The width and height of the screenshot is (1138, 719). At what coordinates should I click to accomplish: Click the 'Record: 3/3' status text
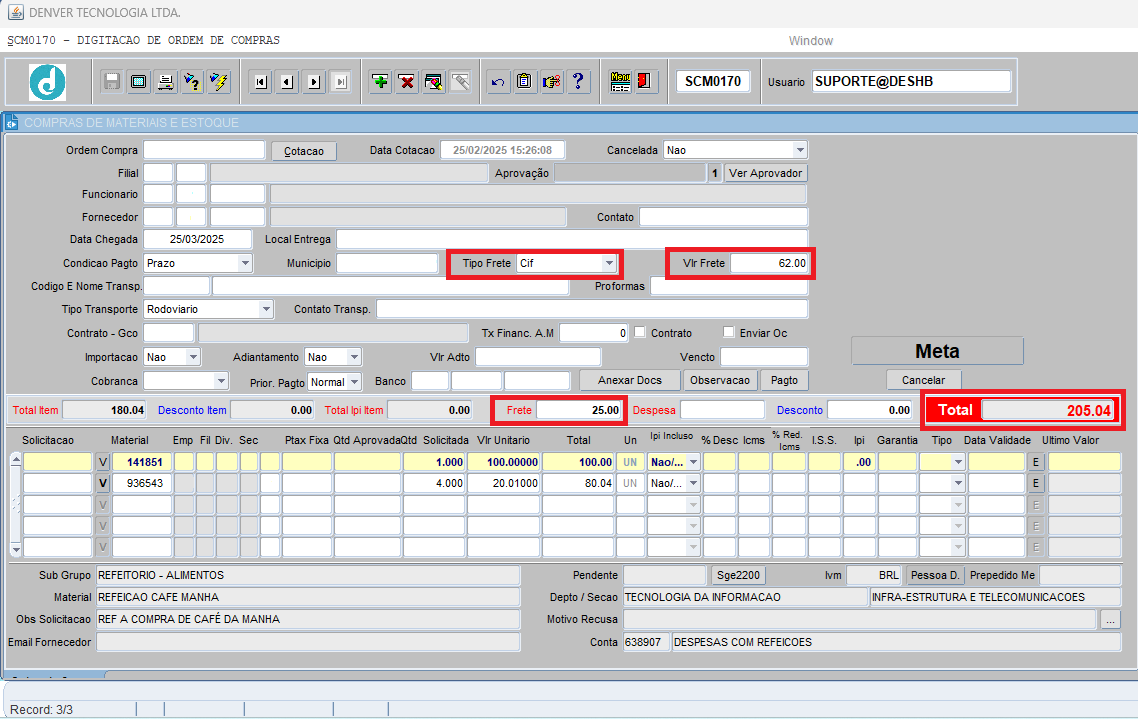[41, 710]
